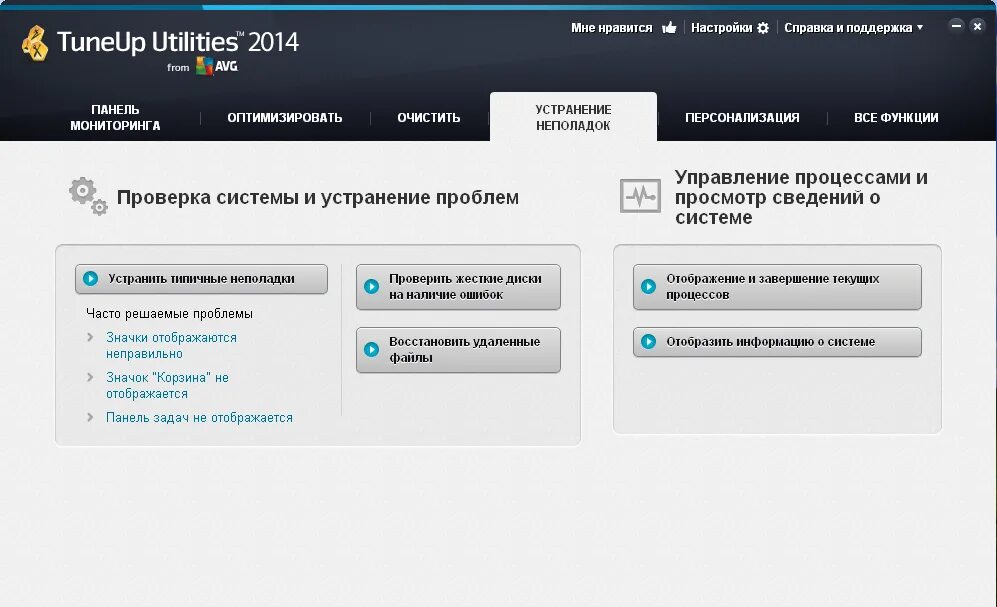Click play icon on Проверить жесткие диски
997x607 pixels.
point(371,287)
